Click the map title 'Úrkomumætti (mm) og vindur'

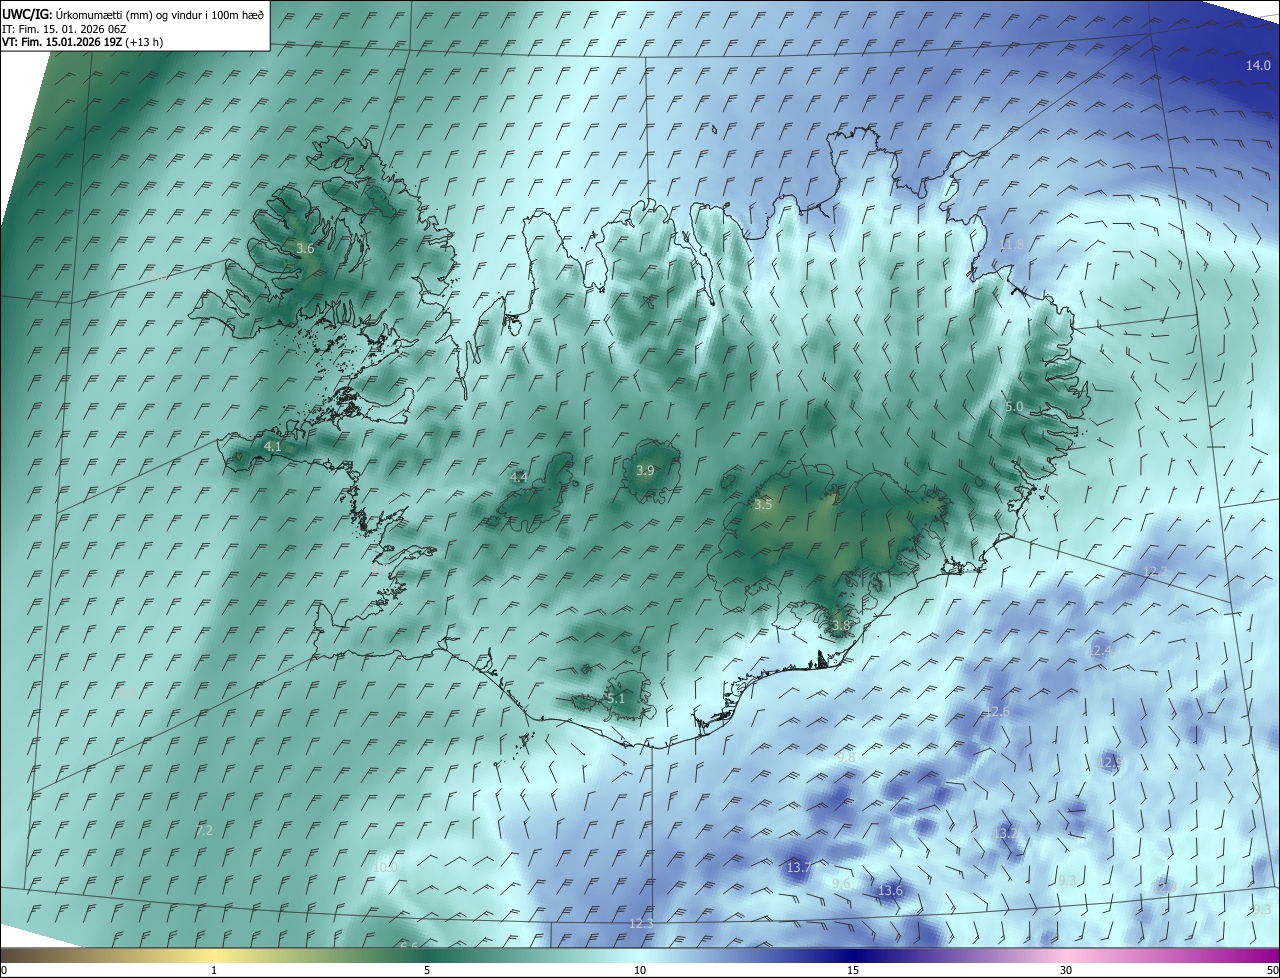129,14
